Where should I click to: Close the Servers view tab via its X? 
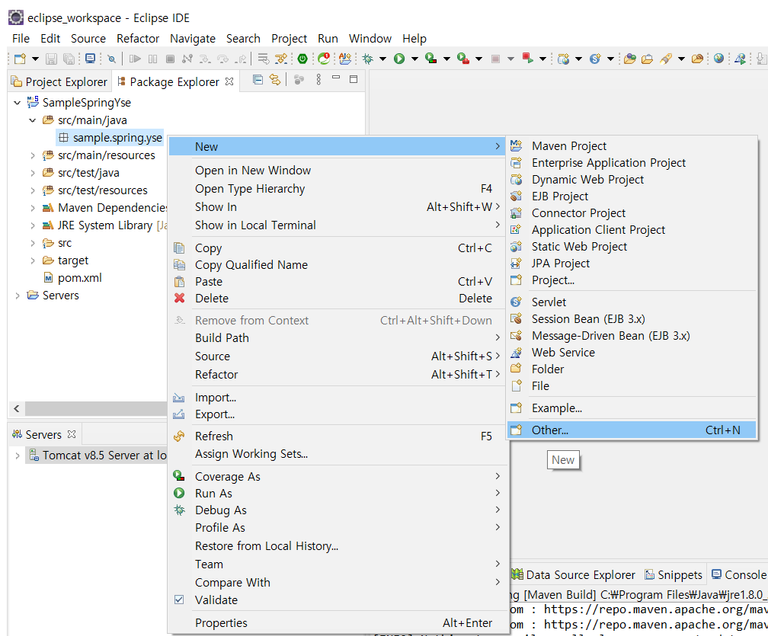[x=72, y=434]
